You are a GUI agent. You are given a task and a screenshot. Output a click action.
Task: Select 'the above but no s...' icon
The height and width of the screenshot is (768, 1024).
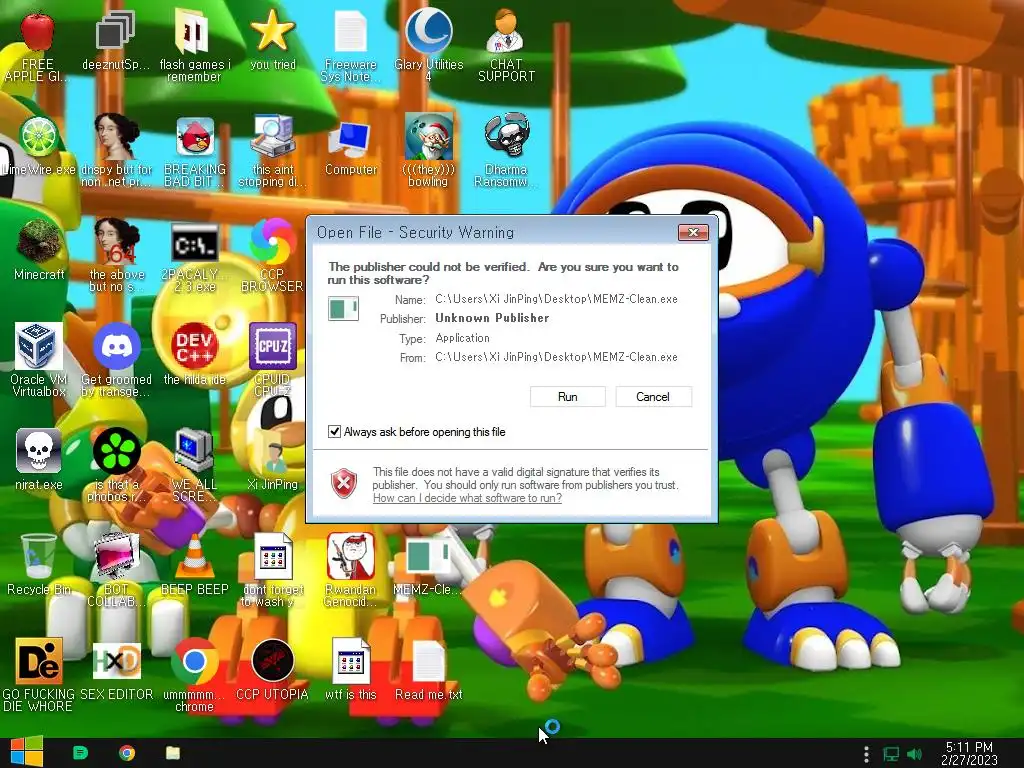pos(116,257)
